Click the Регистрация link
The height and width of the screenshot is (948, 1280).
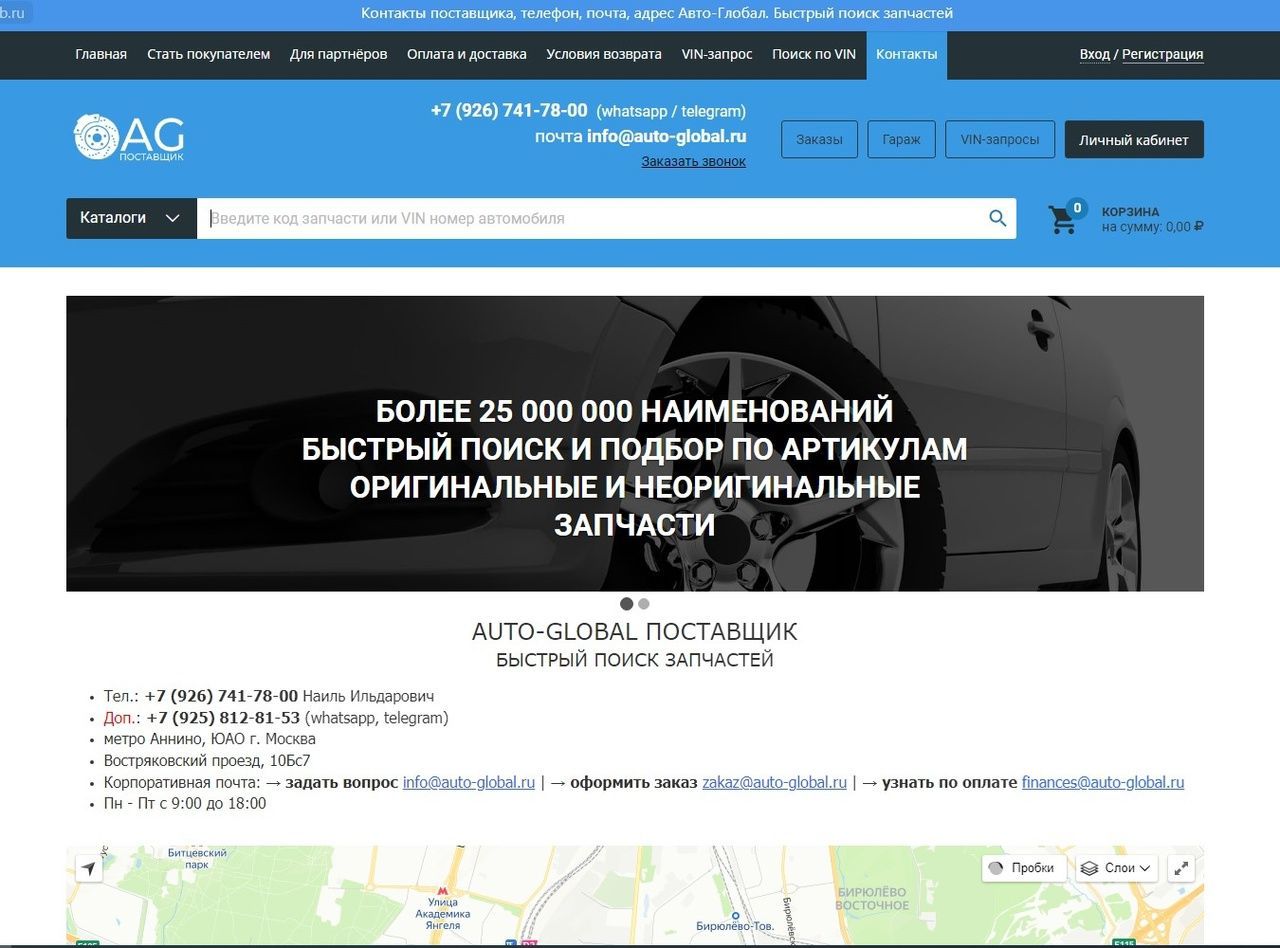click(x=1163, y=54)
